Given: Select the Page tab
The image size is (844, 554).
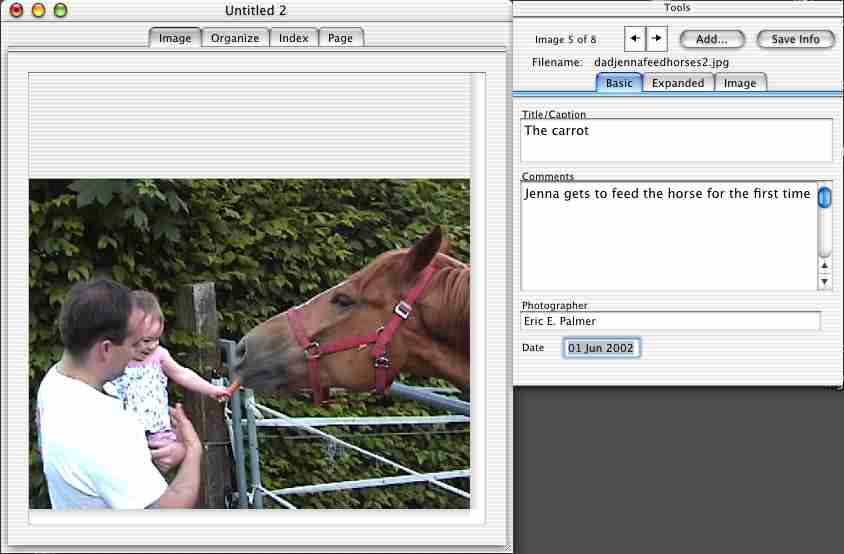Looking at the screenshot, I should click(340, 38).
